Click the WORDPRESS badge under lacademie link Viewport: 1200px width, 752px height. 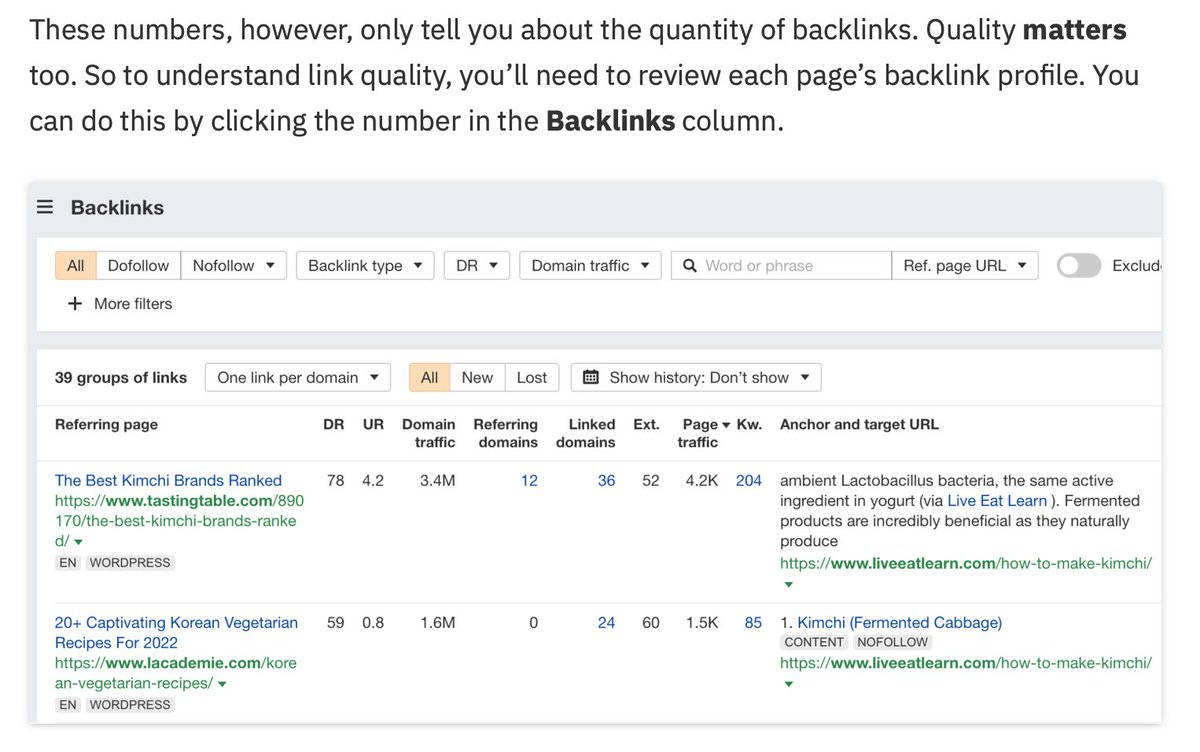(130, 704)
